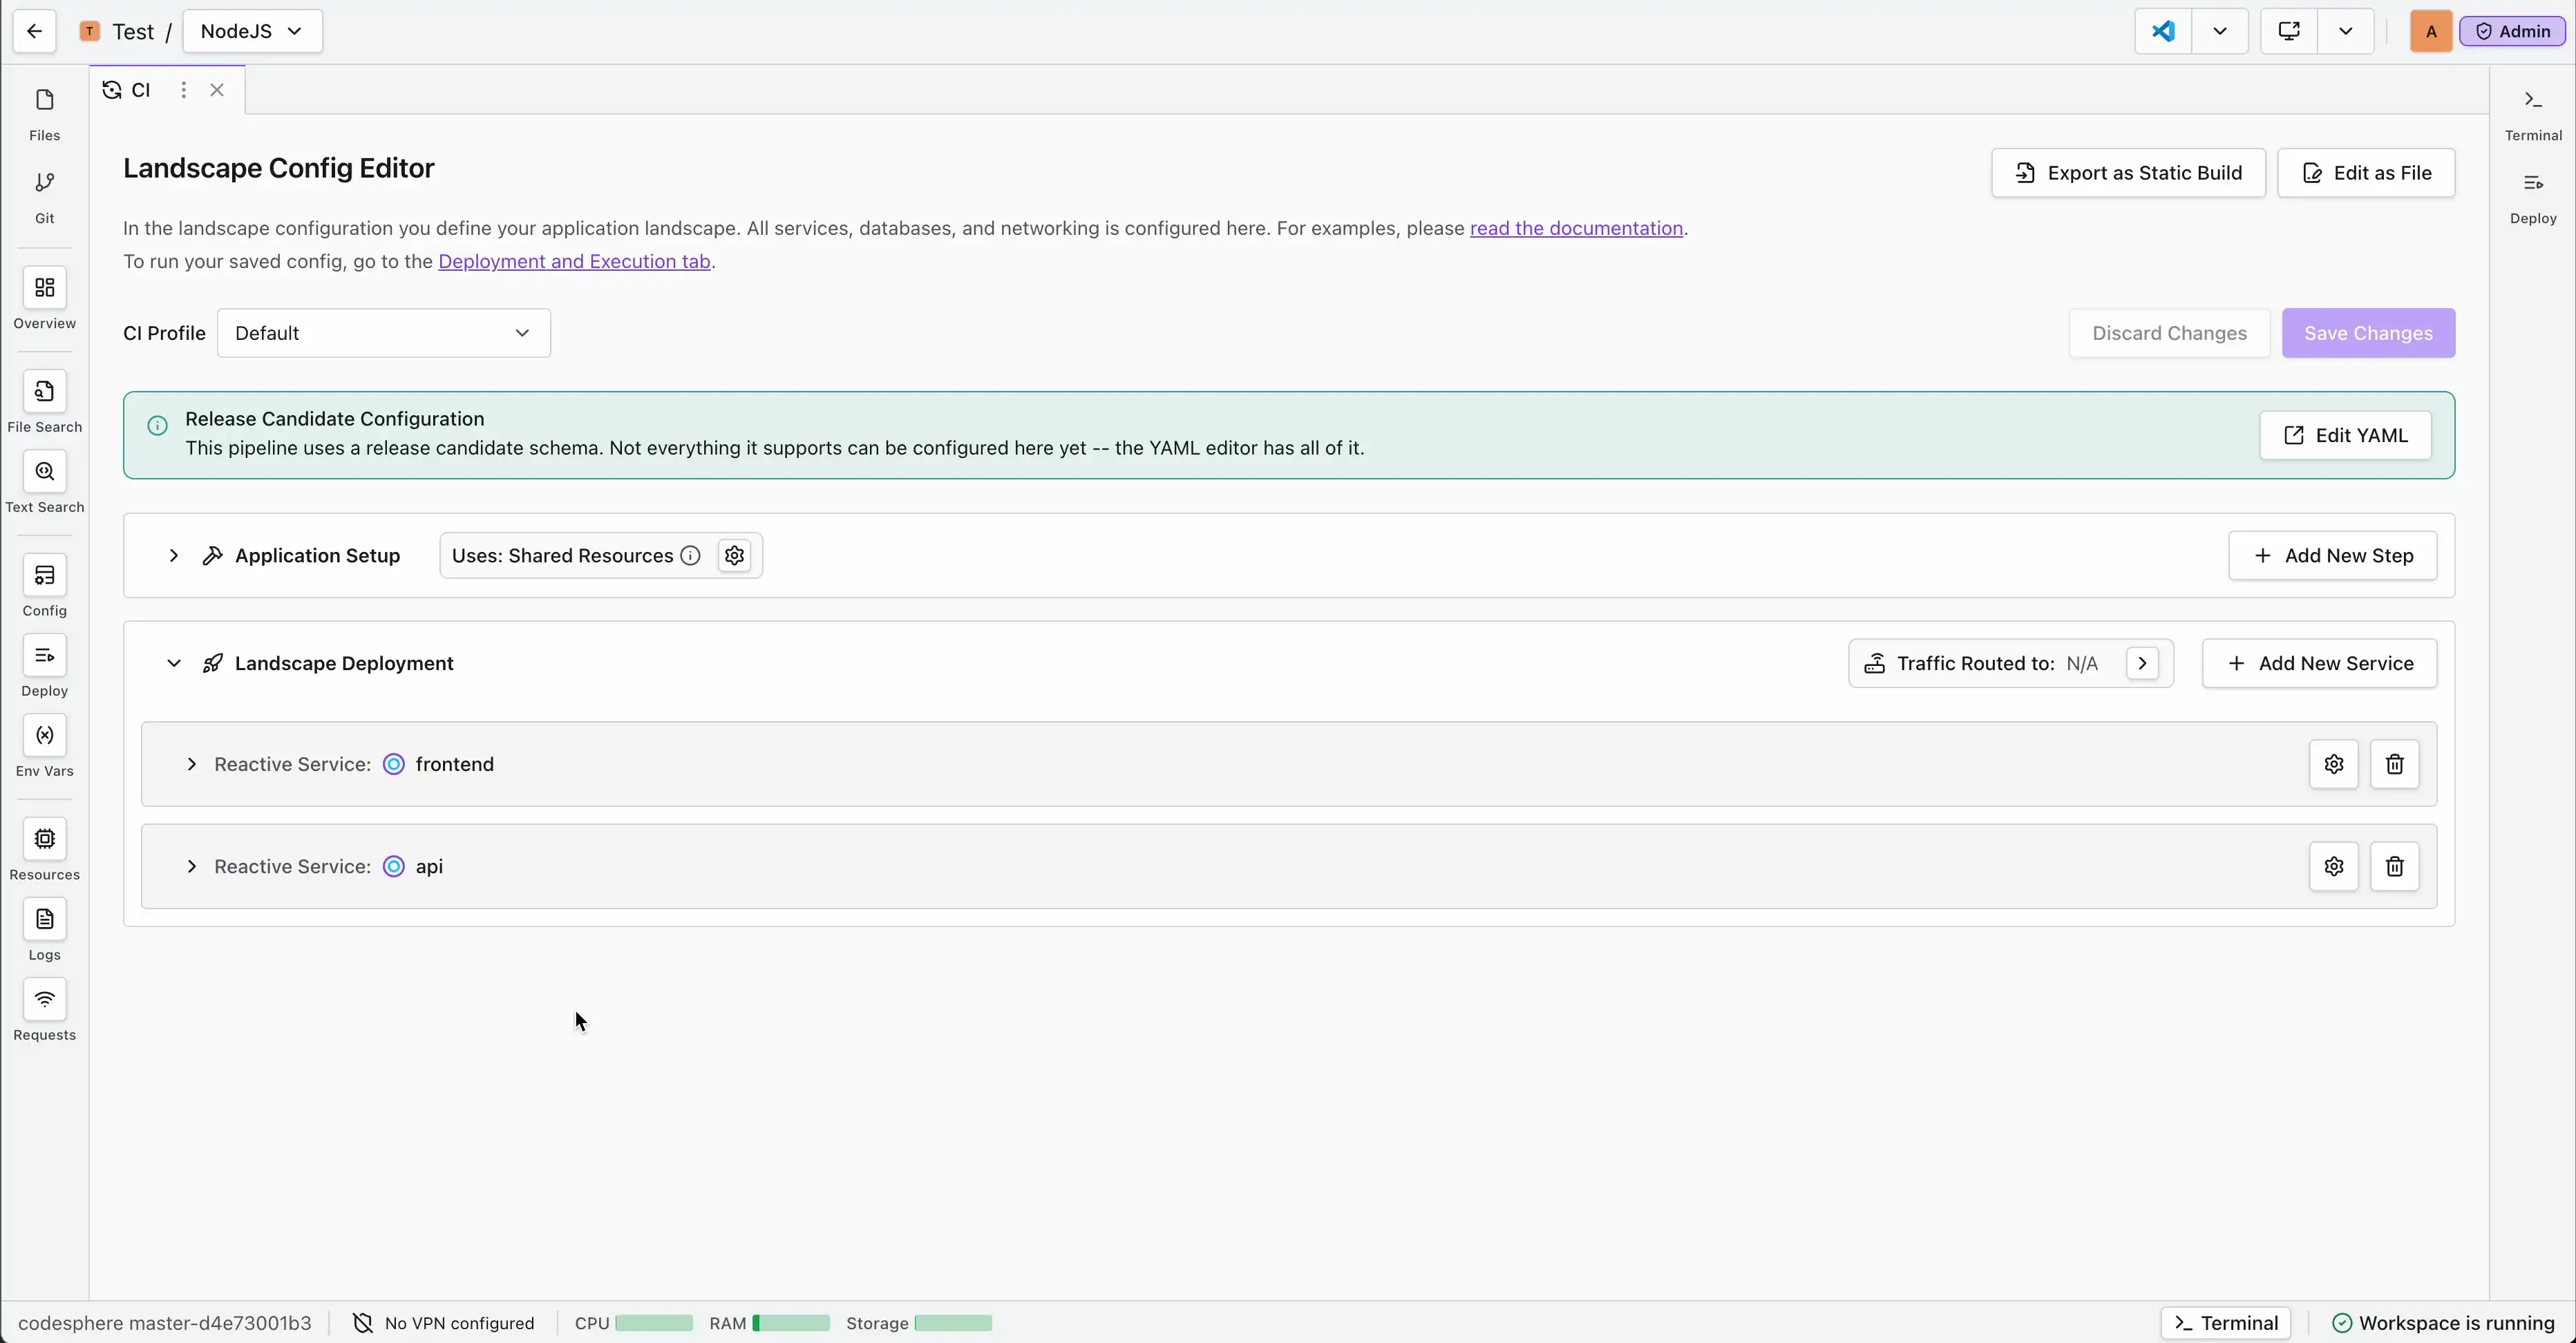This screenshot has width=2576, height=1343.
Task: Expand the Application Setup section
Action: (174, 555)
